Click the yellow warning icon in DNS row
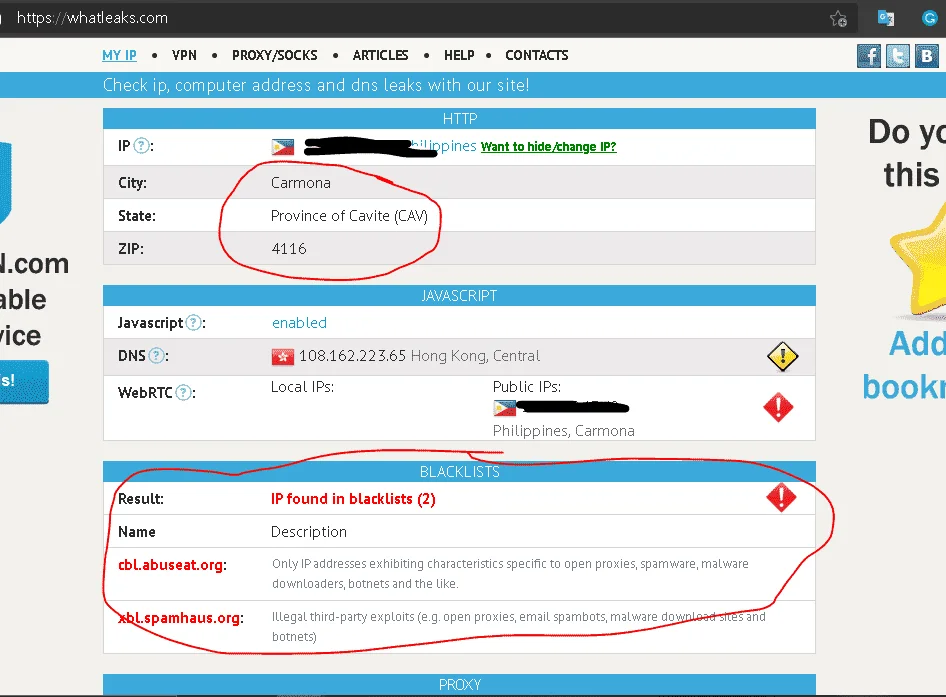This screenshot has height=697, width=946. [x=783, y=357]
